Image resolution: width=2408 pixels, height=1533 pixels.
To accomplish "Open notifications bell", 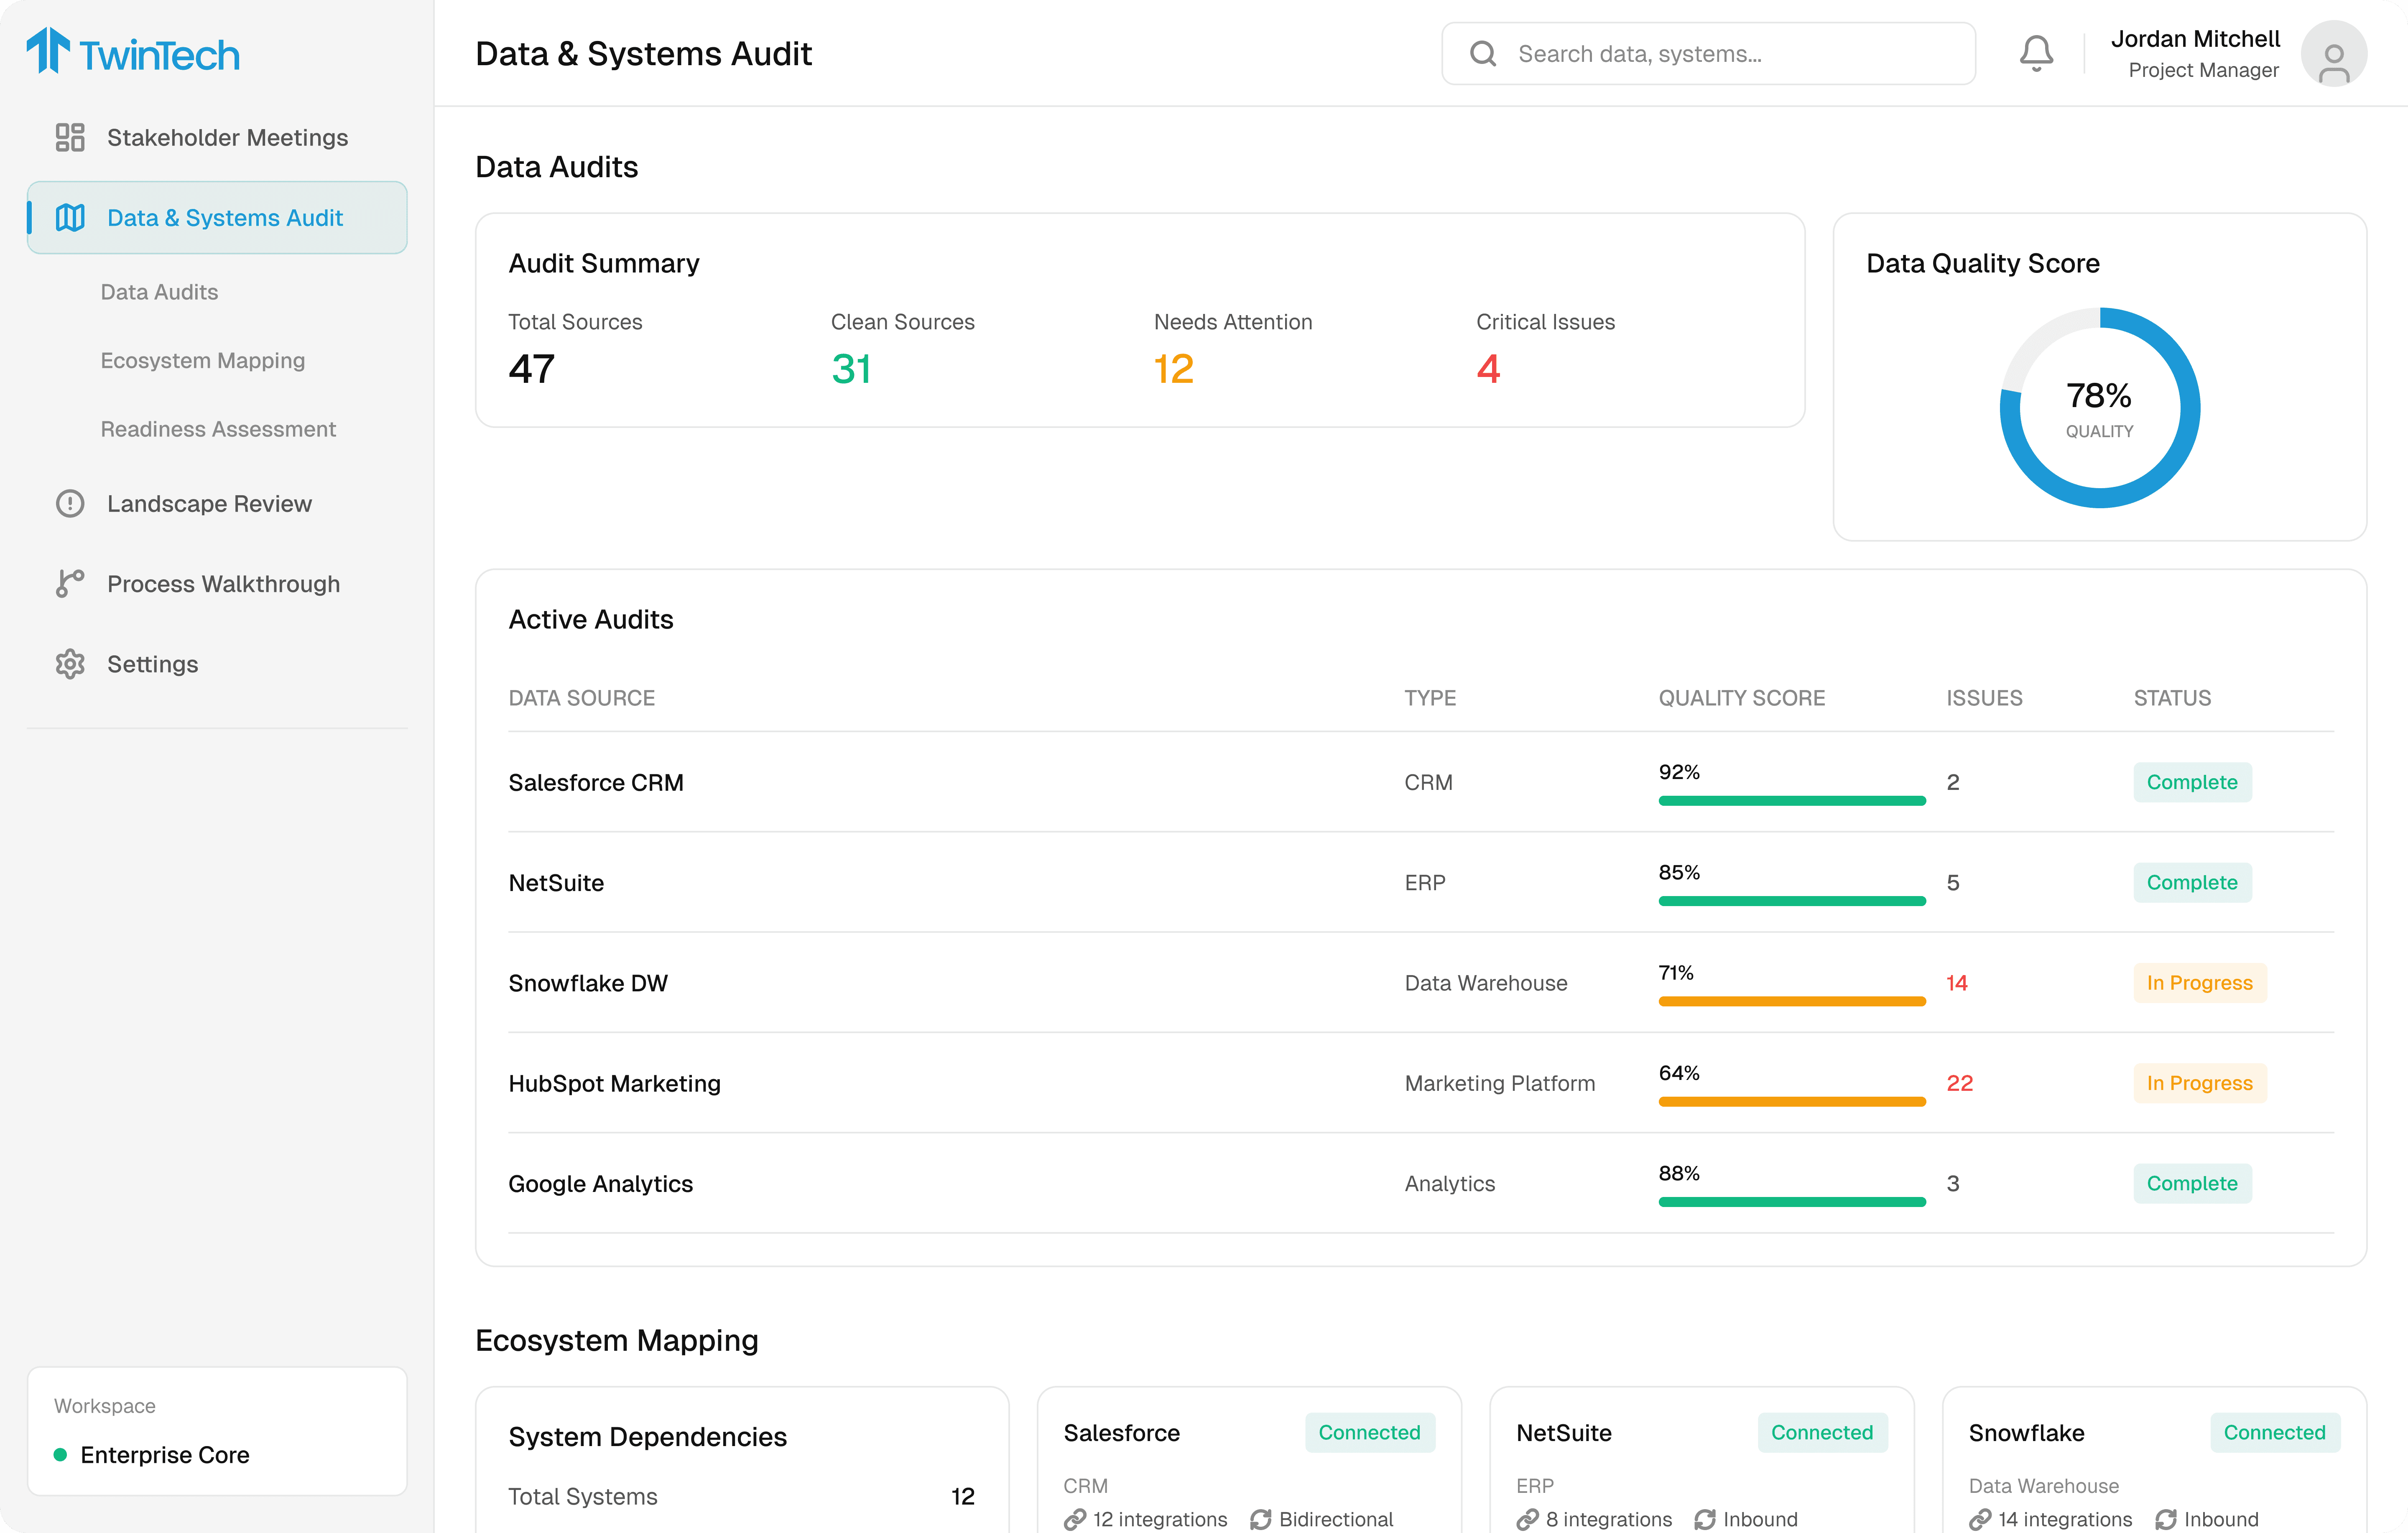I will click(x=2036, y=54).
